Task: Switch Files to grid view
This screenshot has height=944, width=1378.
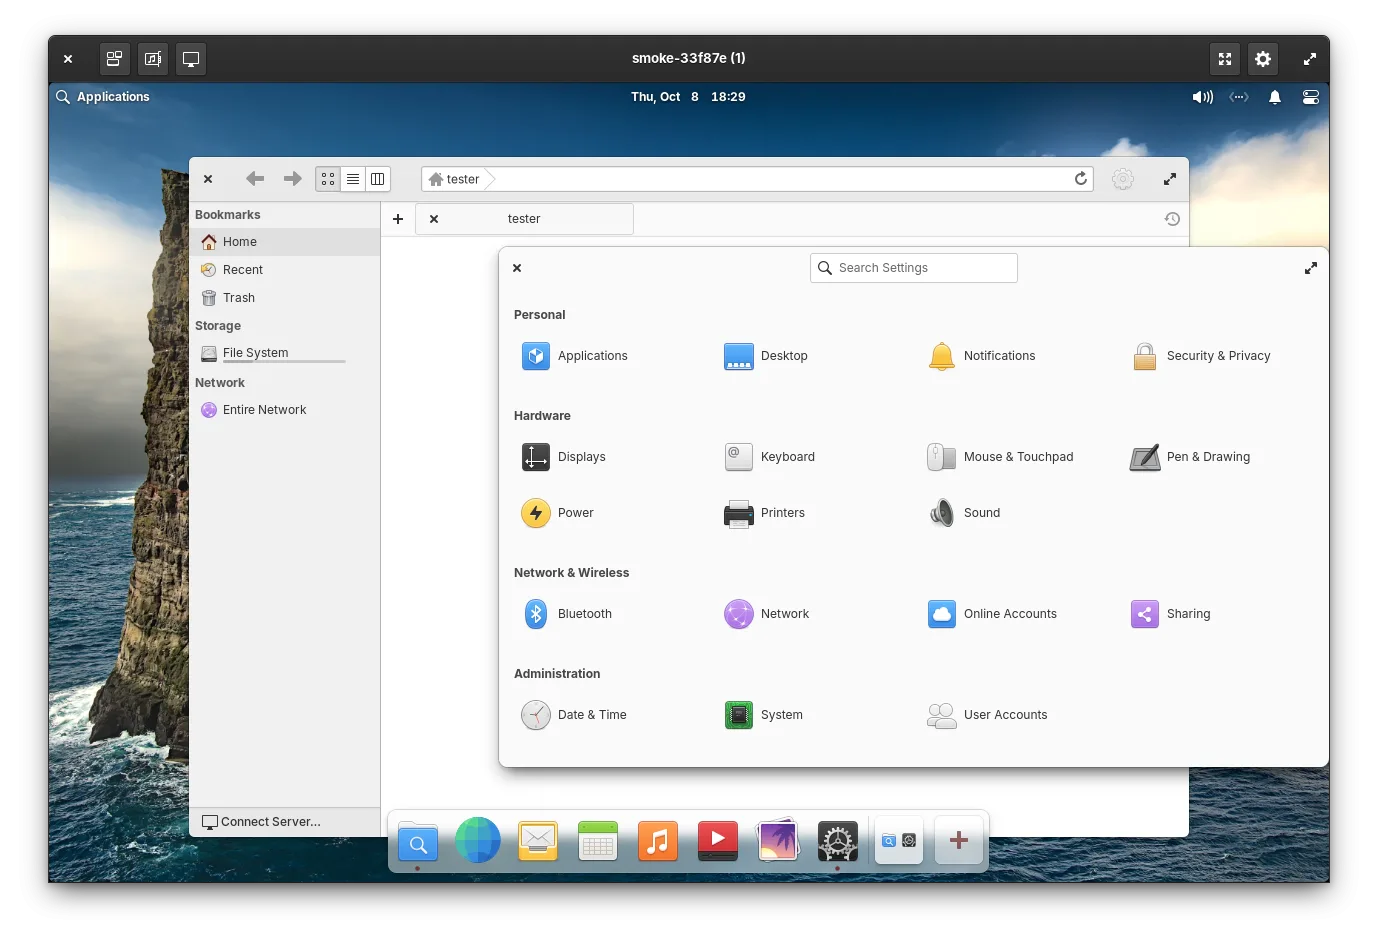Action: pos(328,179)
